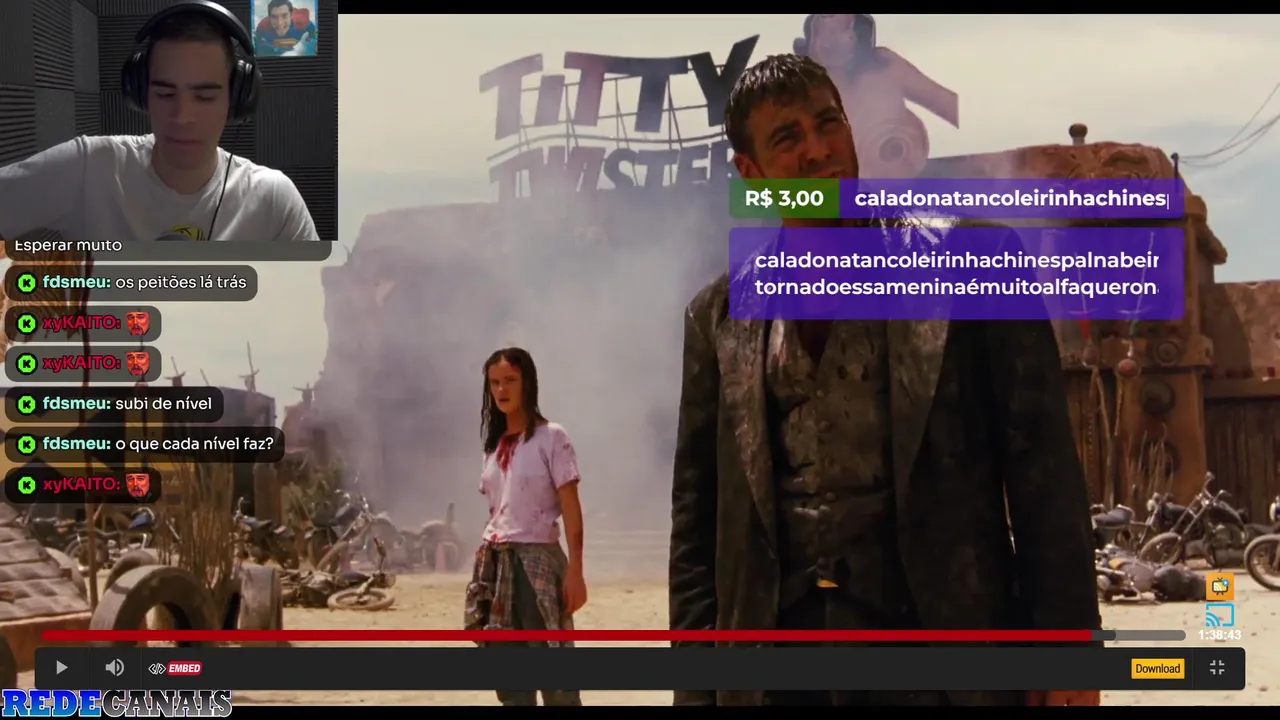This screenshot has height=720, width=1280.
Task: Click the 1:38:43 video duration text
Action: pos(1219,635)
